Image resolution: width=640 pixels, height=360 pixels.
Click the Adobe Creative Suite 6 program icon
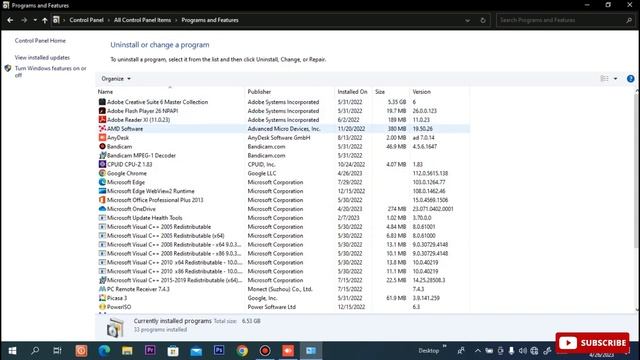[102, 102]
